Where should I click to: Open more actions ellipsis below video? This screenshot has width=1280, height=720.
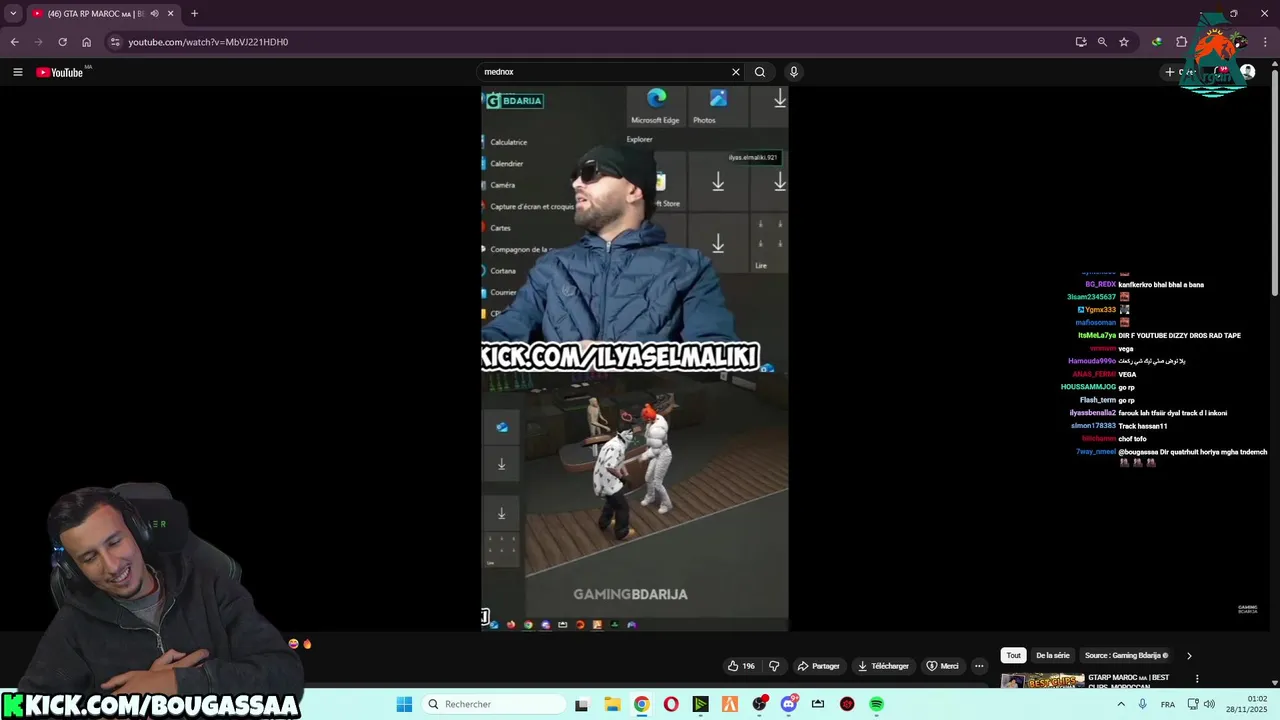[980, 666]
